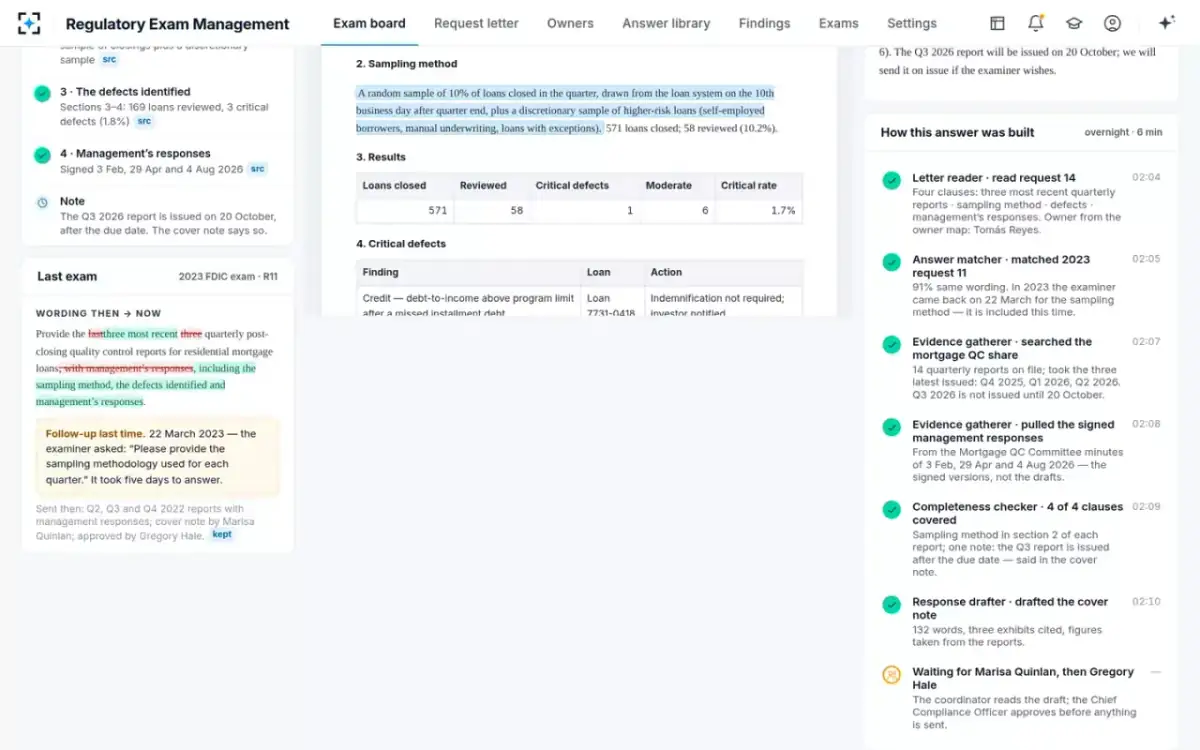Click check icon for Completeness checker step
This screenshot has height=750, width=1200.
click(891, 509)
